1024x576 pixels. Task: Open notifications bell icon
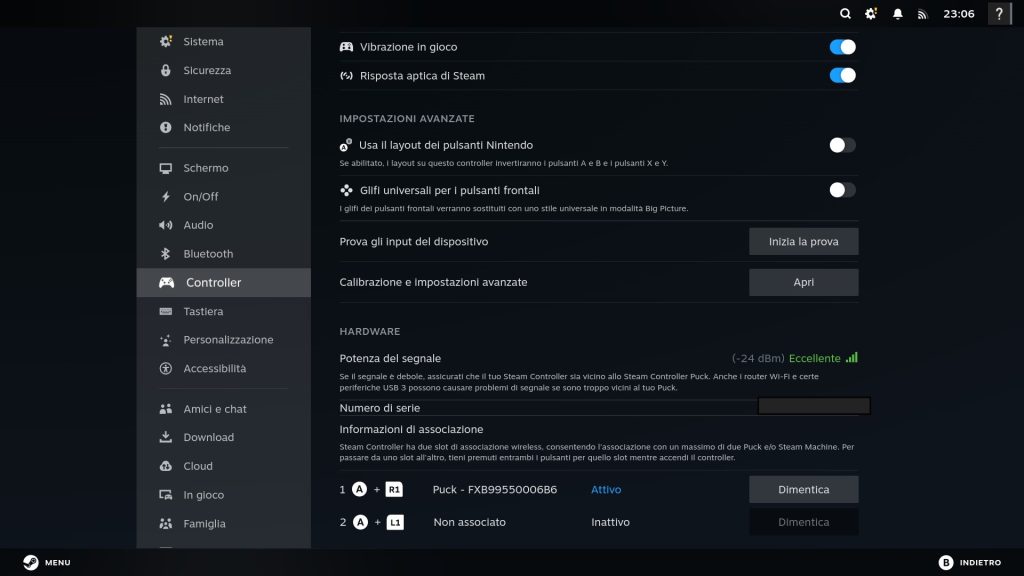pos(898,14)
